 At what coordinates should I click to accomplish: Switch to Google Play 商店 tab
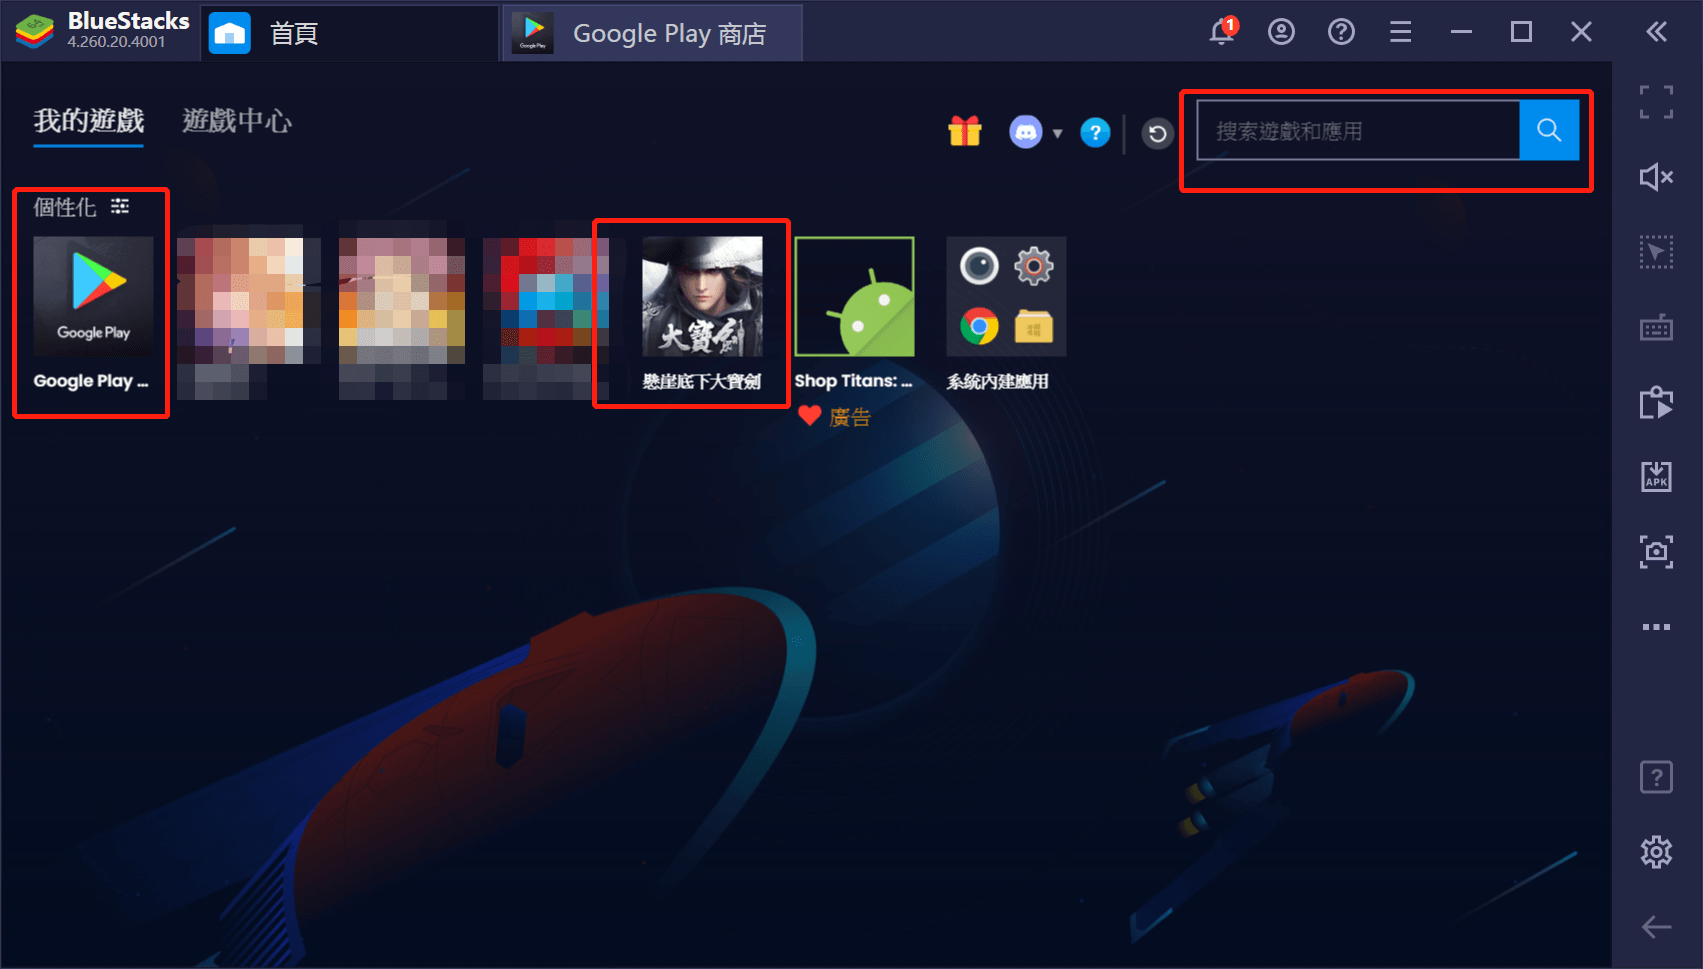pyautogui.click(x=652, y=33)
